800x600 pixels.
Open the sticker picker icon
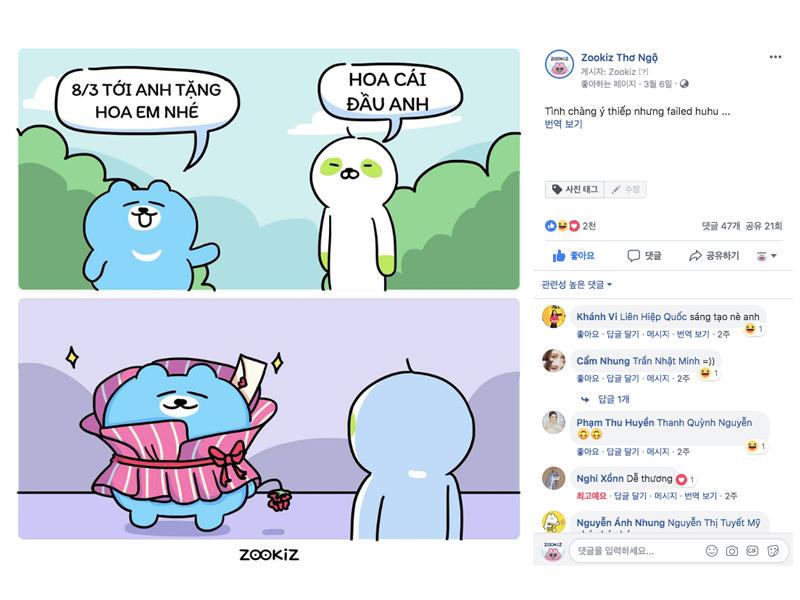[x=773, y=551]
